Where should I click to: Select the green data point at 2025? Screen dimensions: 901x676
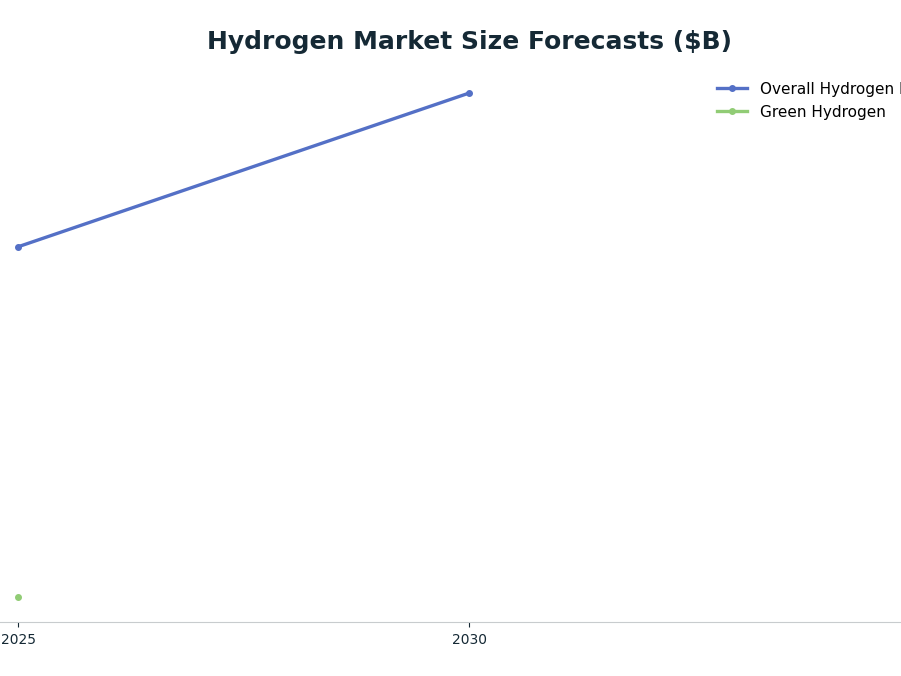click(x=18, y=597)
